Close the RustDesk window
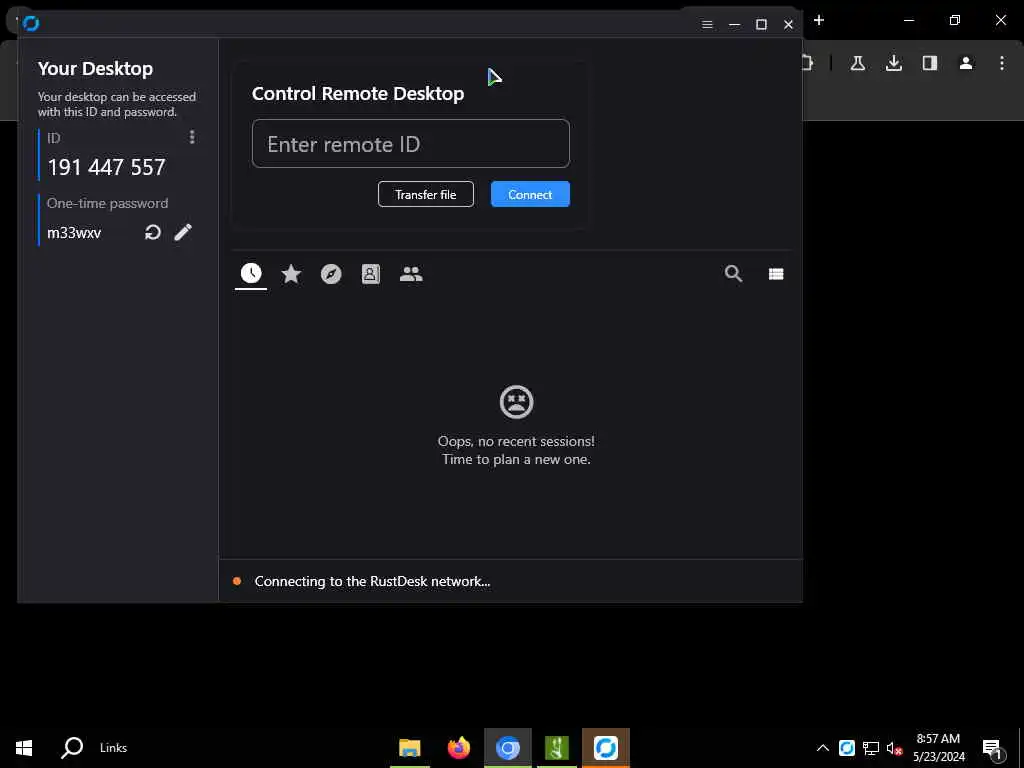Image resolution: width=1024 pixels, height=768 pixels. pyautogui.click(x=788, y=24)
